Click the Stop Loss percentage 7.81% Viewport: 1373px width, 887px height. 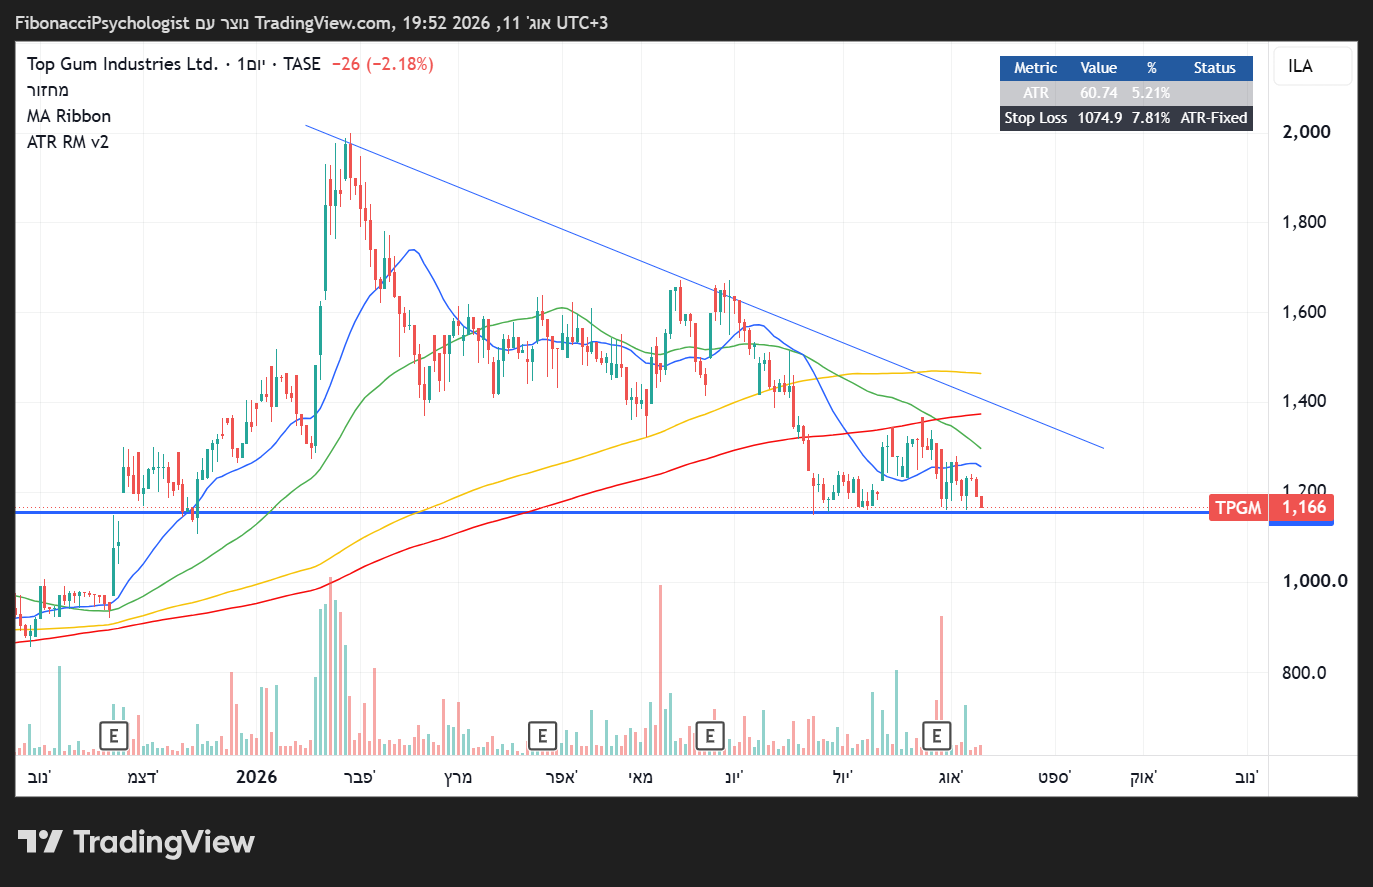point(1151,118)
